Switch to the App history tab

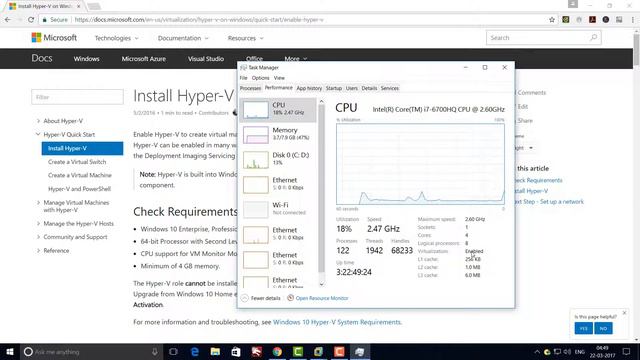[x=309, y=88]
